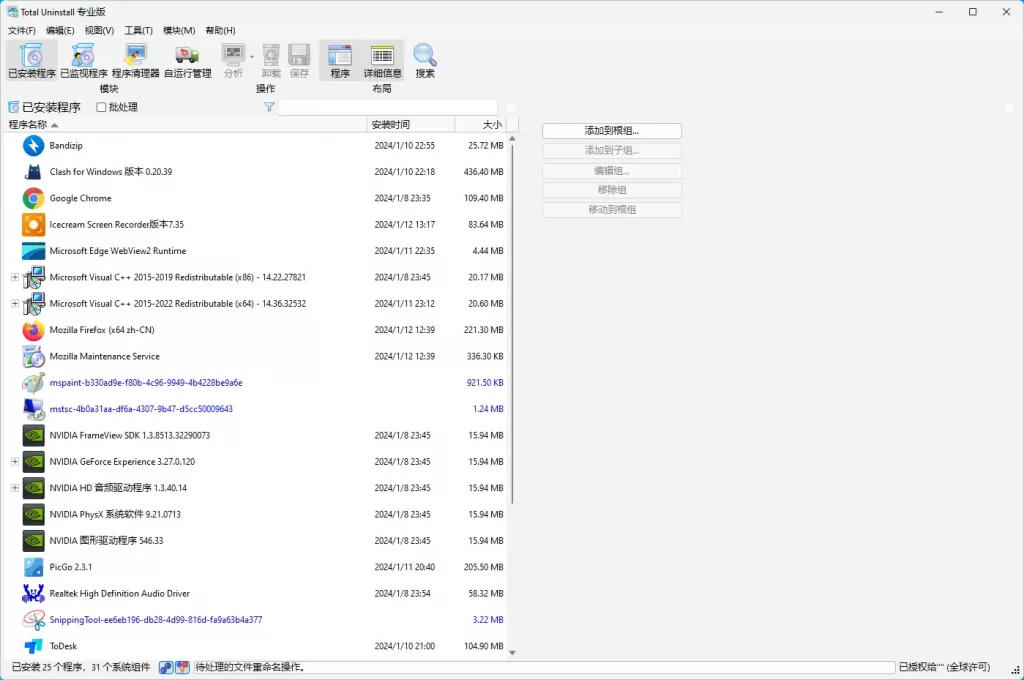Click the filter funnel icon

pos(269,107)
